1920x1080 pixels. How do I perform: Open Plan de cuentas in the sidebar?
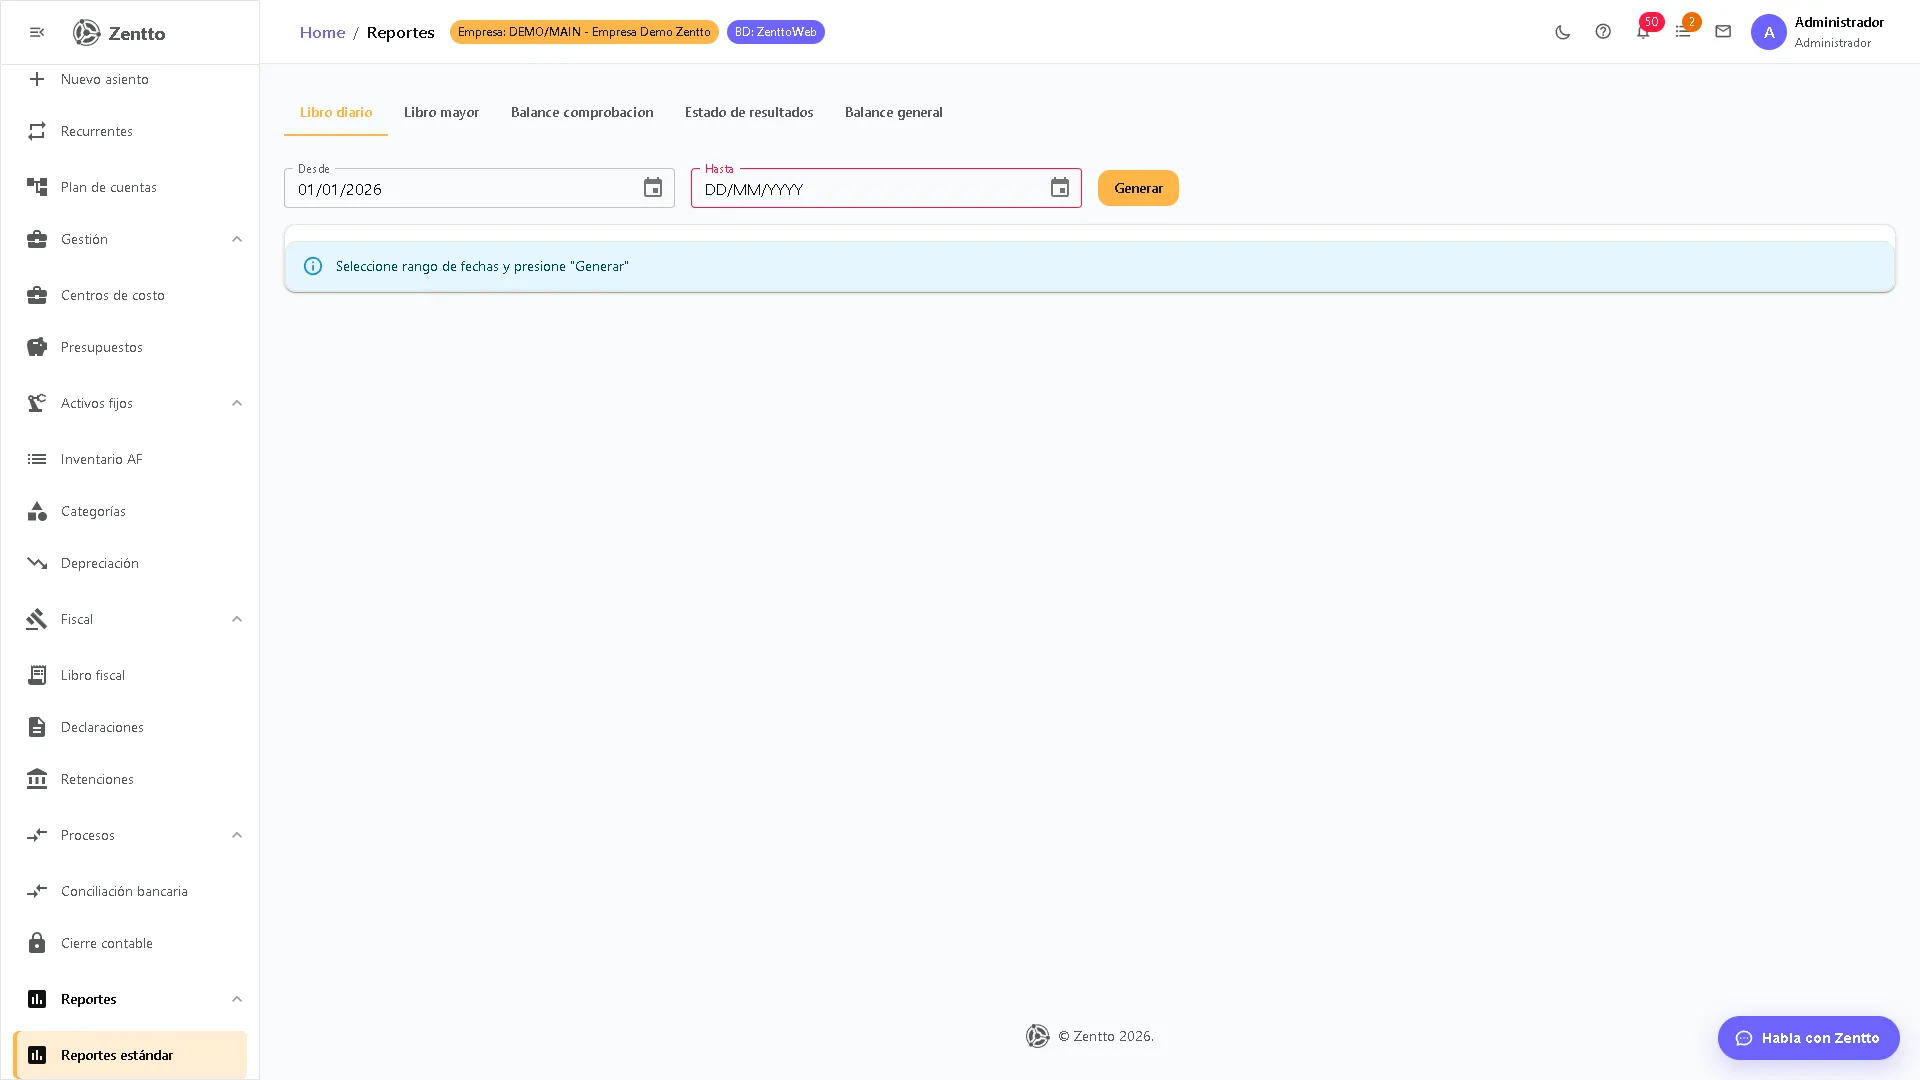tap(130, 187)
